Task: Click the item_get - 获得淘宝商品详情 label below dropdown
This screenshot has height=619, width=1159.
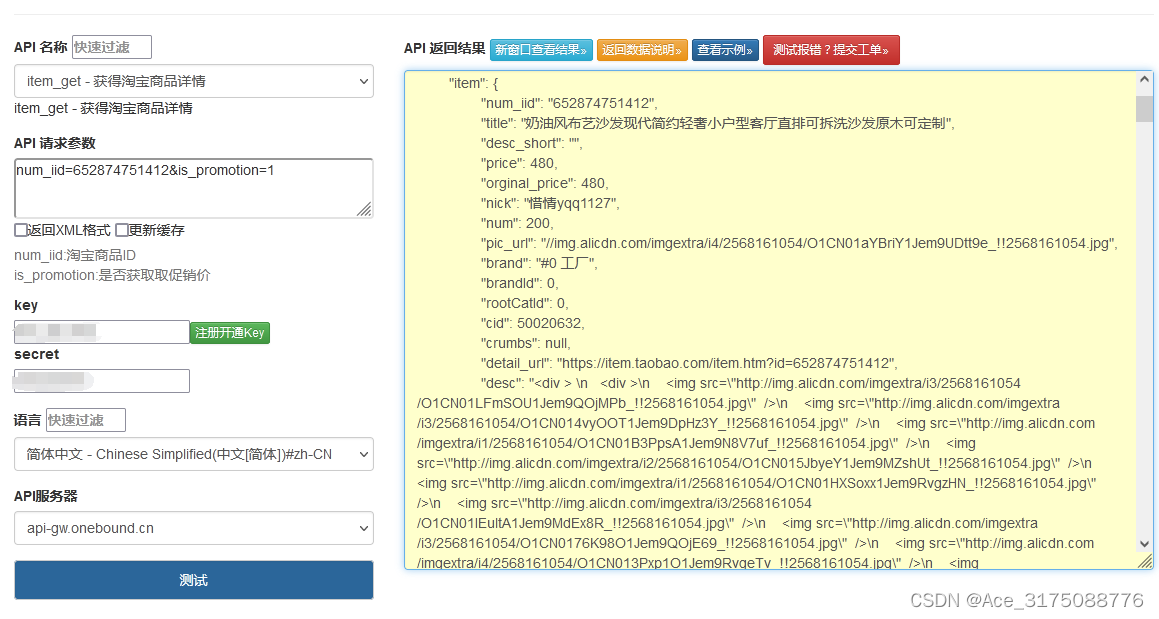Action: [x=103, y=108]
